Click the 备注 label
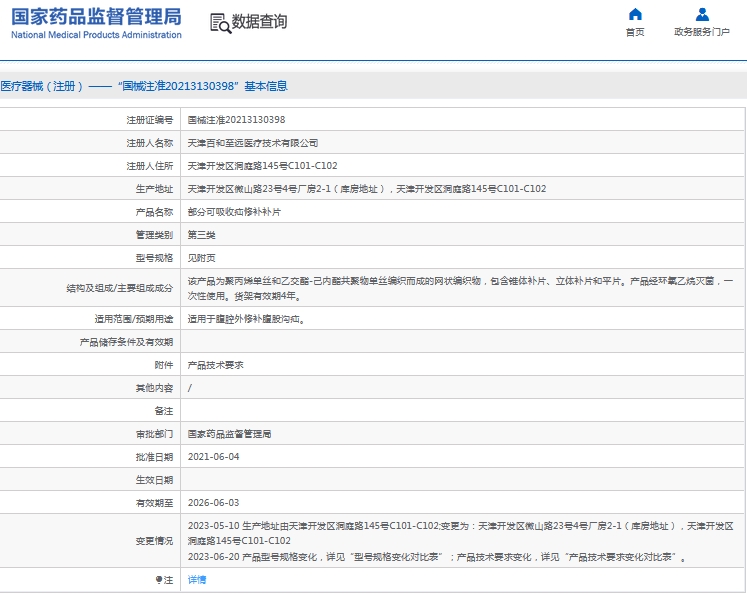 tap(164, 411)
